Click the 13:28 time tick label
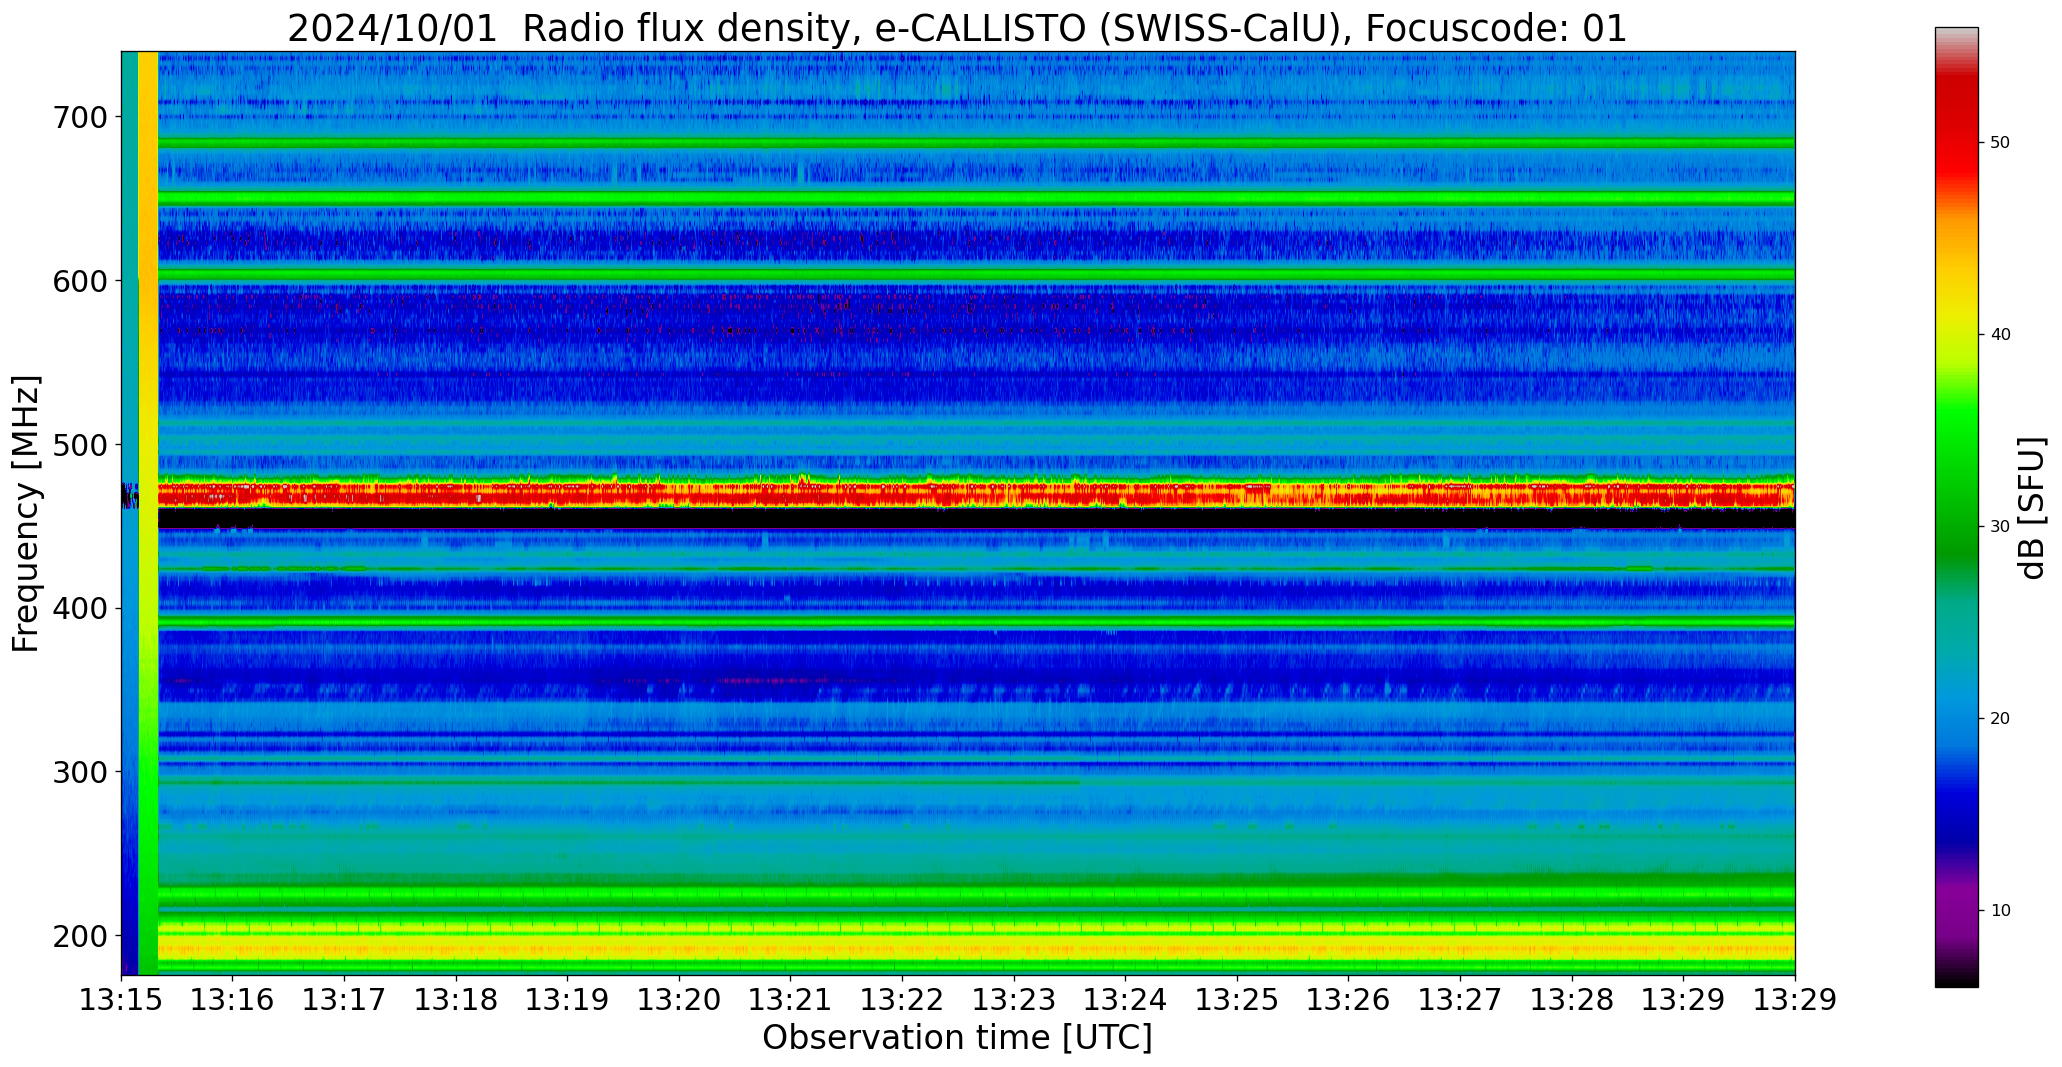Image resolution: width=2062 pixels, height=1067 pixels. (1572, 1000)
